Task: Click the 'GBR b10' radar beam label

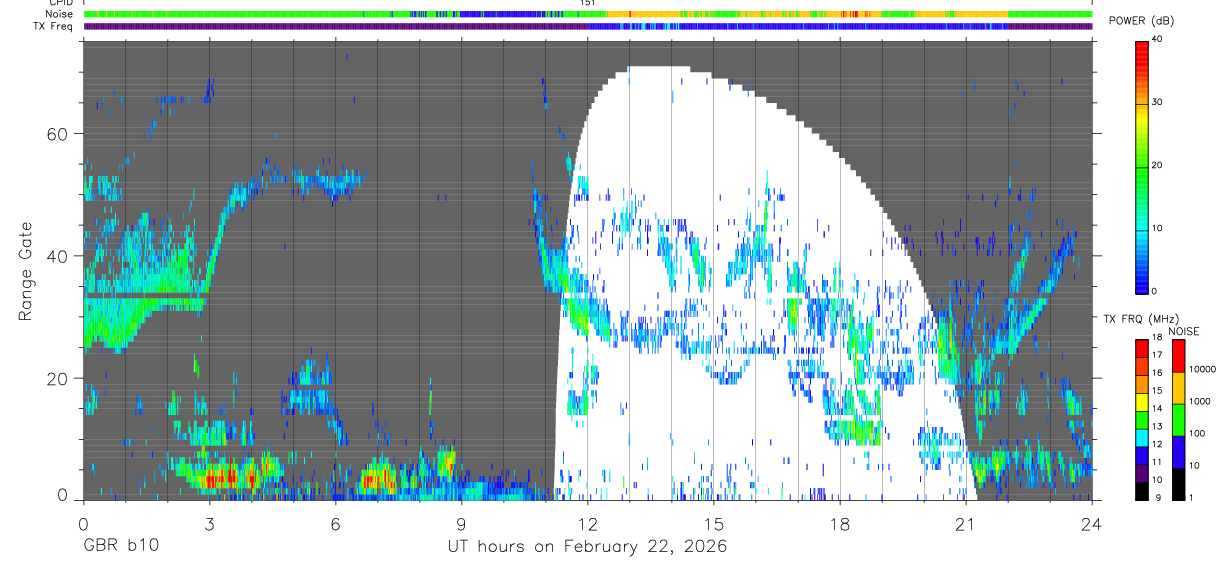Action: tap(120, 547)
